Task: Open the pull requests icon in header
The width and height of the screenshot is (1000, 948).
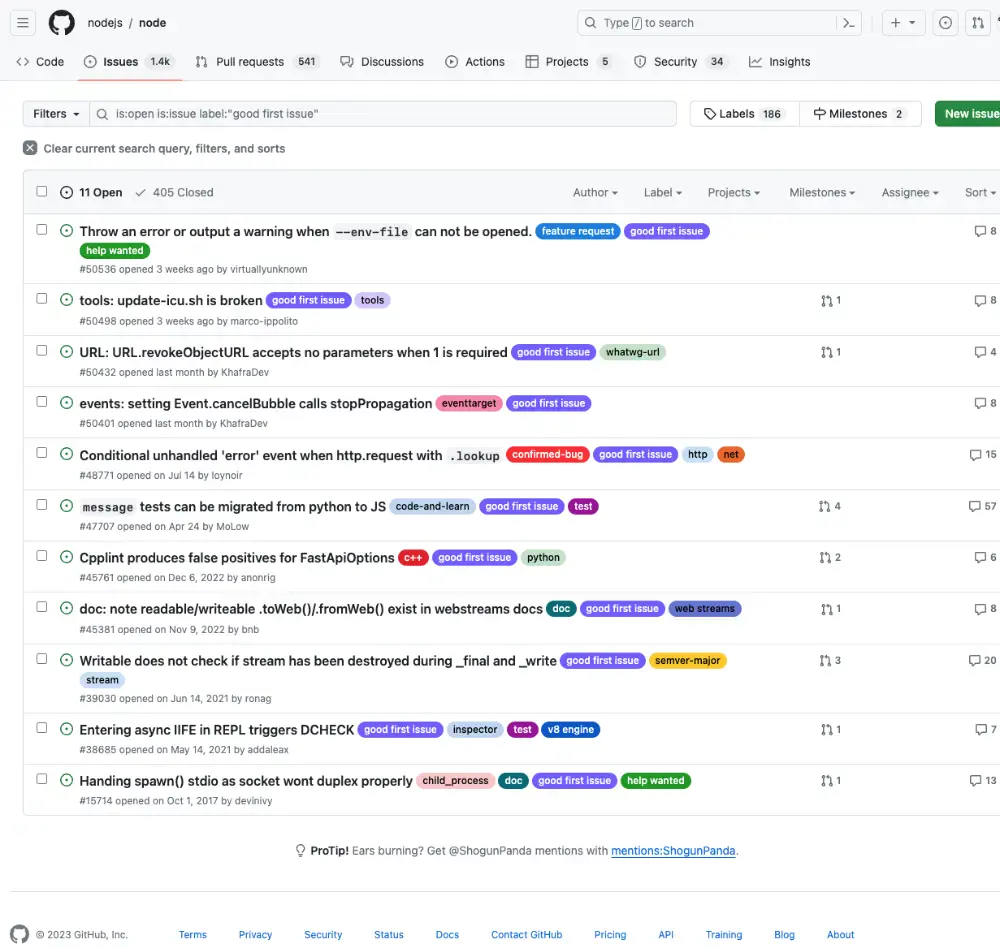Action: coord(978,23)
